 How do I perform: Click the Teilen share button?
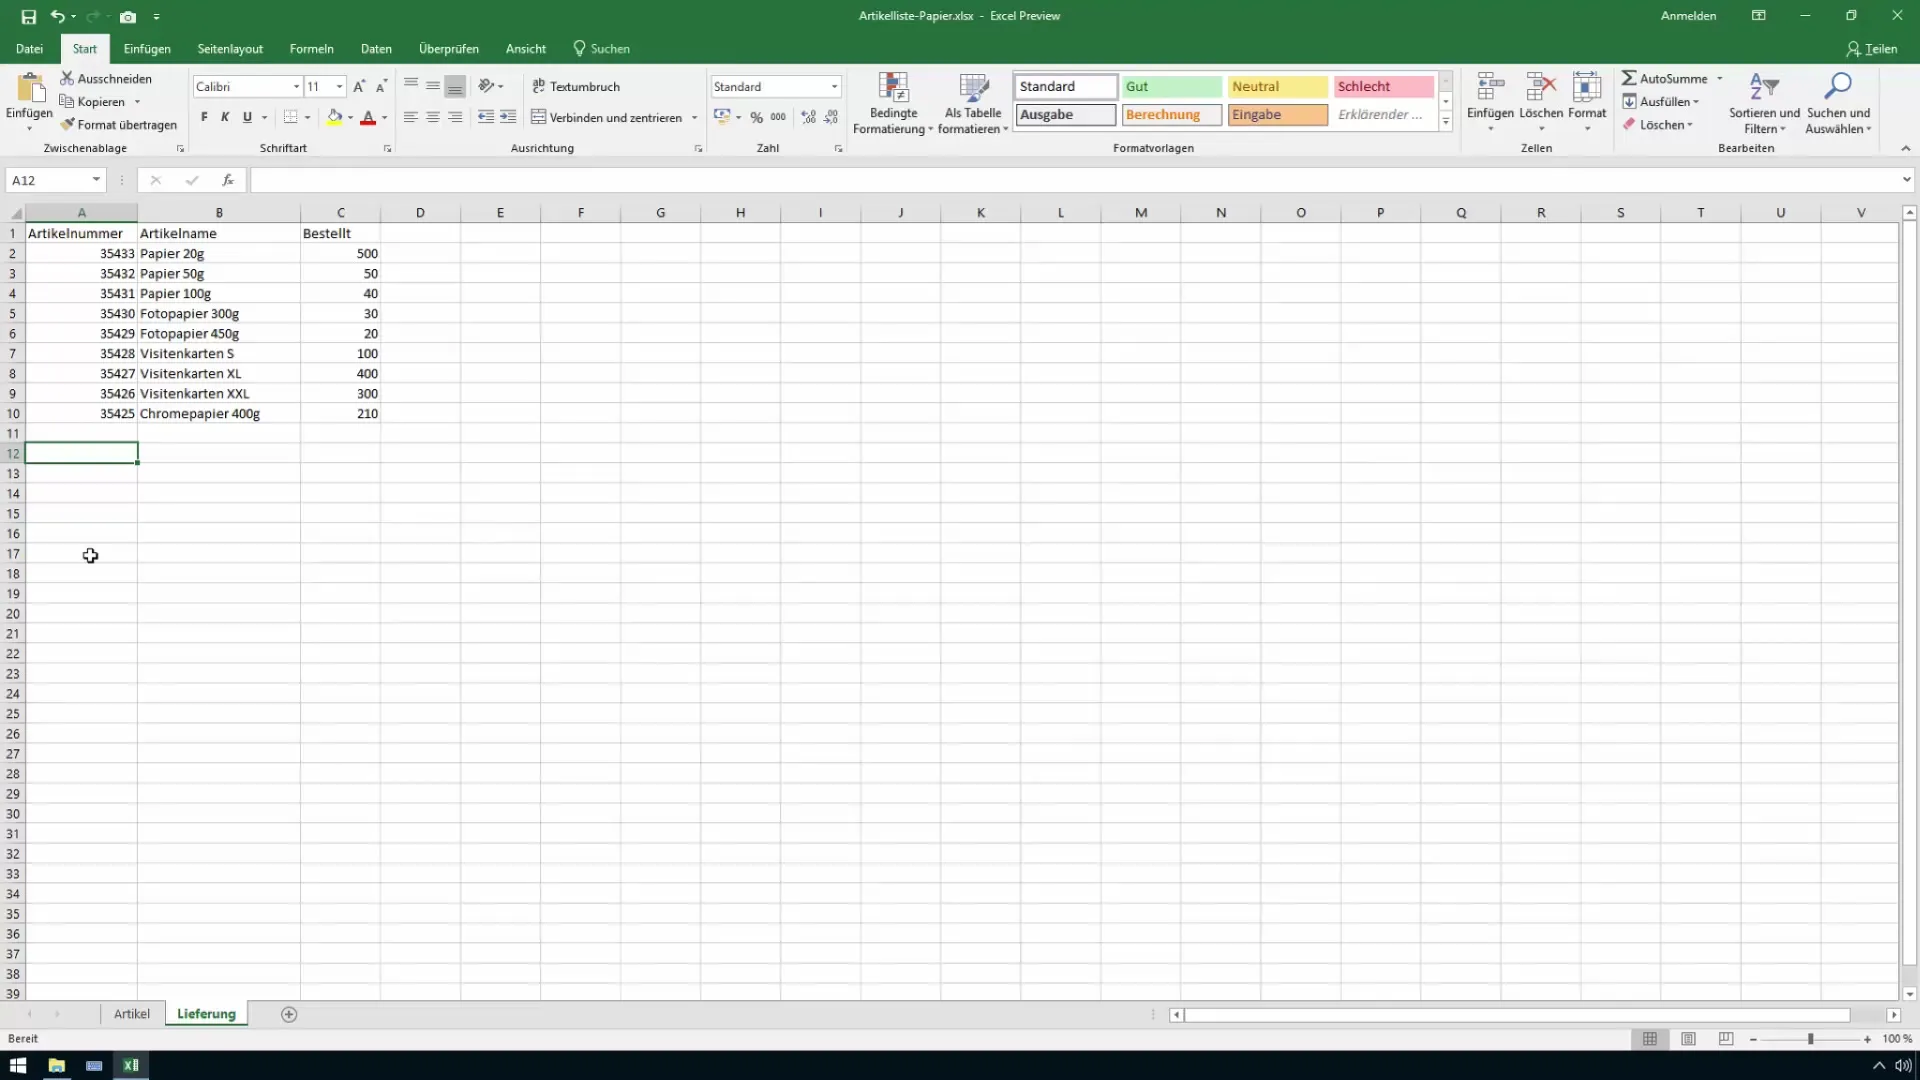click(1872, 48)
